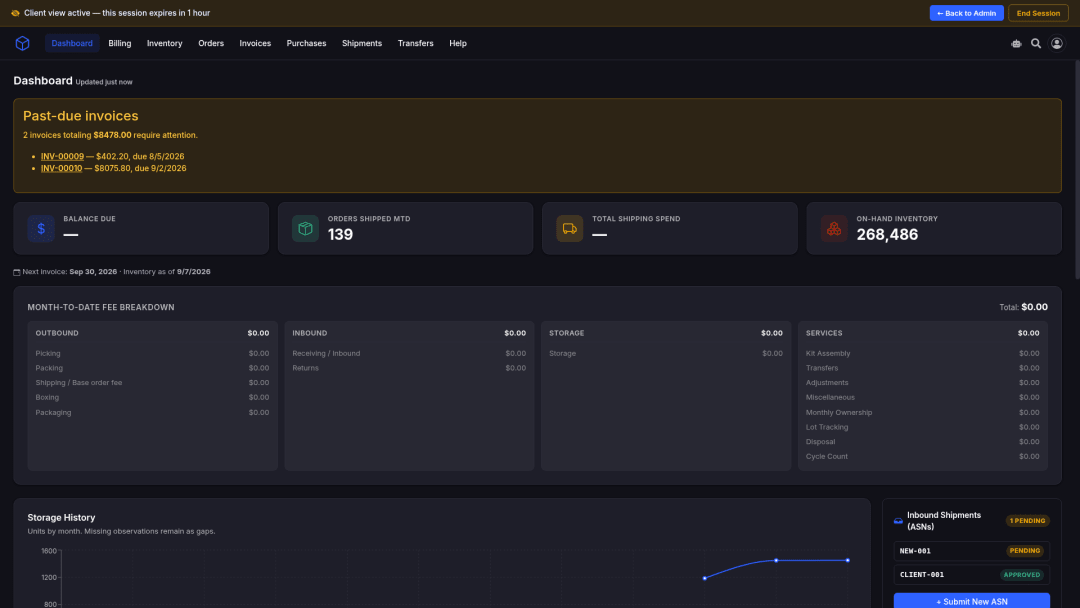Click the Storage History title

pos(61,518)
